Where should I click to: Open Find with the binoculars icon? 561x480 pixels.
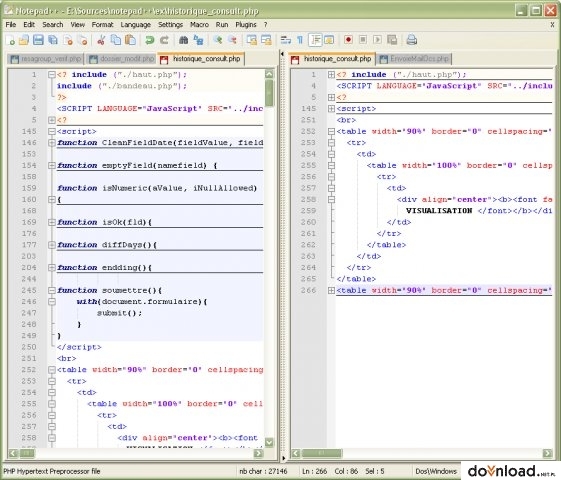(x=184, y=40)
